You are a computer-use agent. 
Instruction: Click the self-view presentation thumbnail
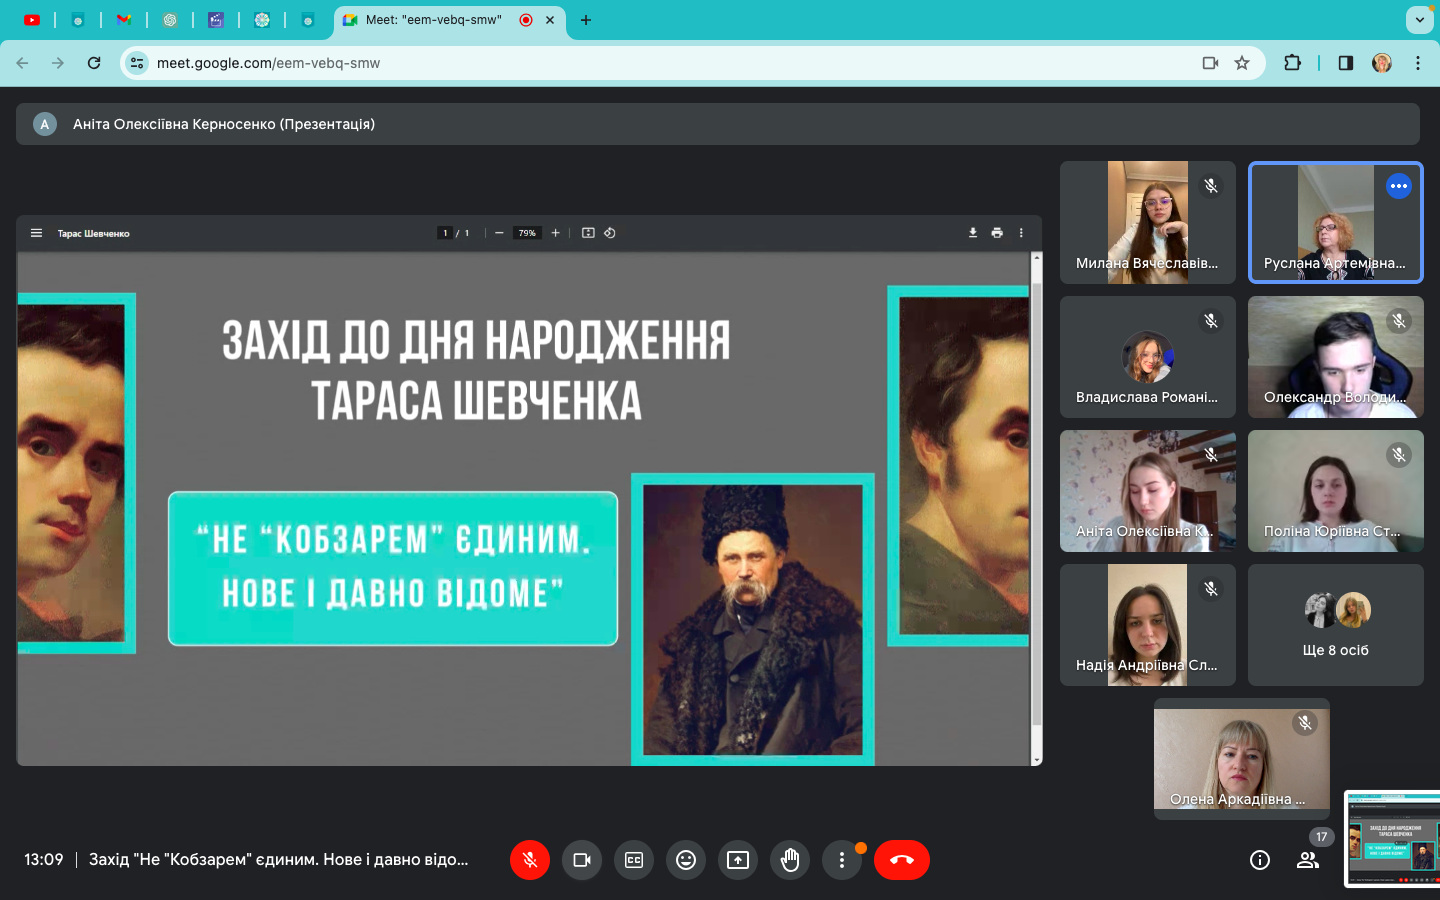1393,838
